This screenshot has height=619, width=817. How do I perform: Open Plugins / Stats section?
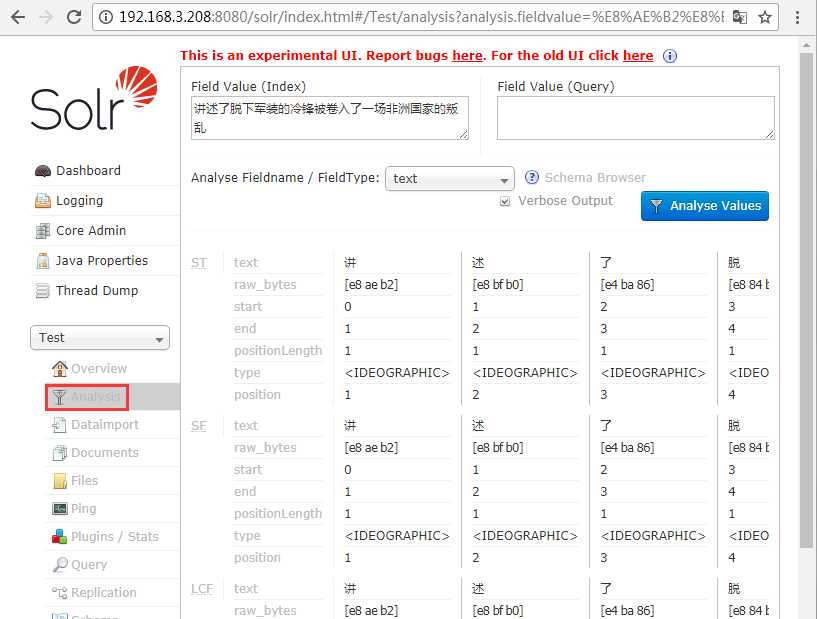click(x=115, y=537)
